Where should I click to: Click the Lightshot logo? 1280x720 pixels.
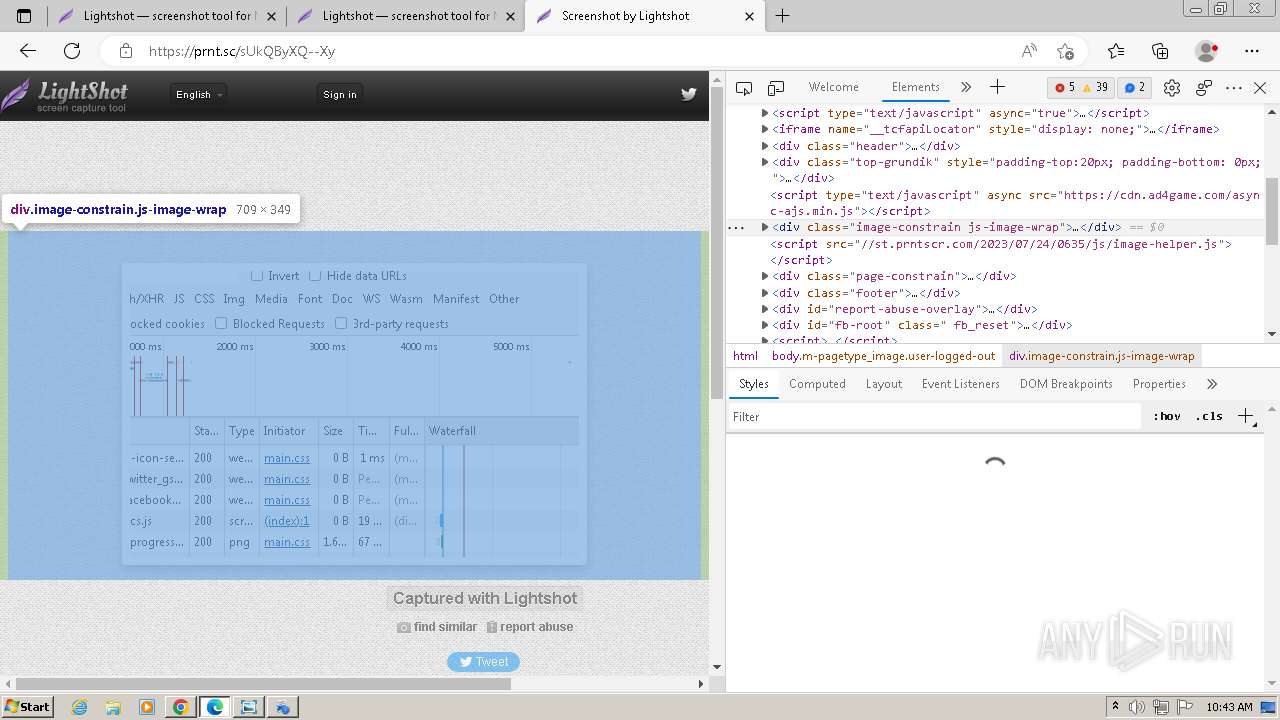(x=65, y=96)
